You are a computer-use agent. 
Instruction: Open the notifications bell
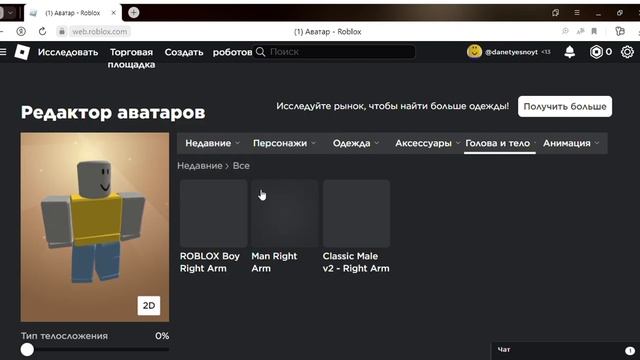569,52
